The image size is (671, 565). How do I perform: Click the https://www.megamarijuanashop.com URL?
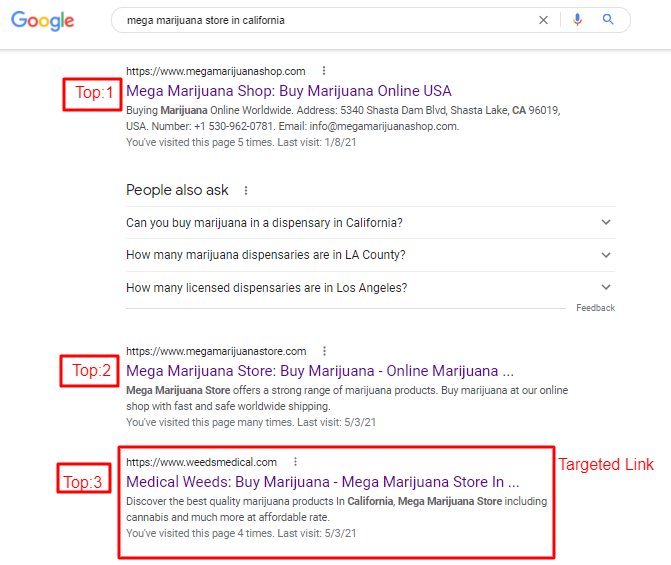pos(216,71)
